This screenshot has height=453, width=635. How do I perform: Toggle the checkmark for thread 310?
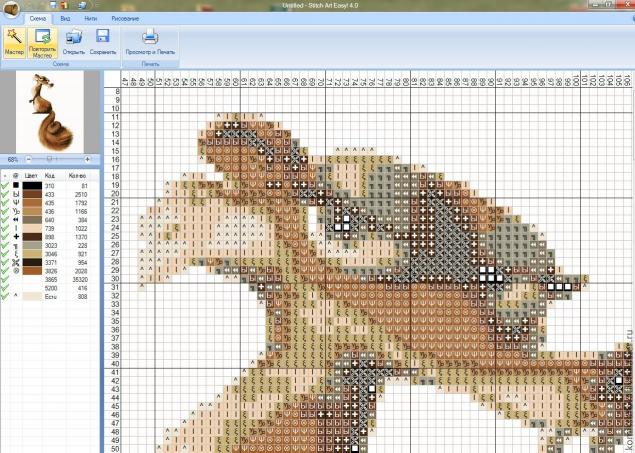5,185
